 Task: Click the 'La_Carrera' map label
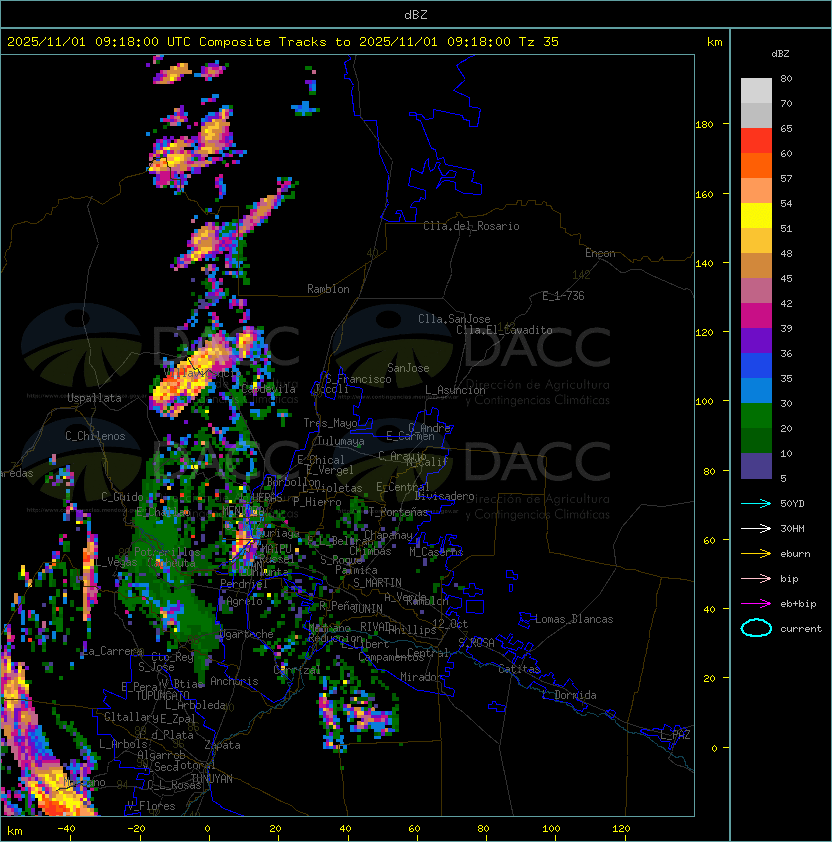tap(112, 651)
